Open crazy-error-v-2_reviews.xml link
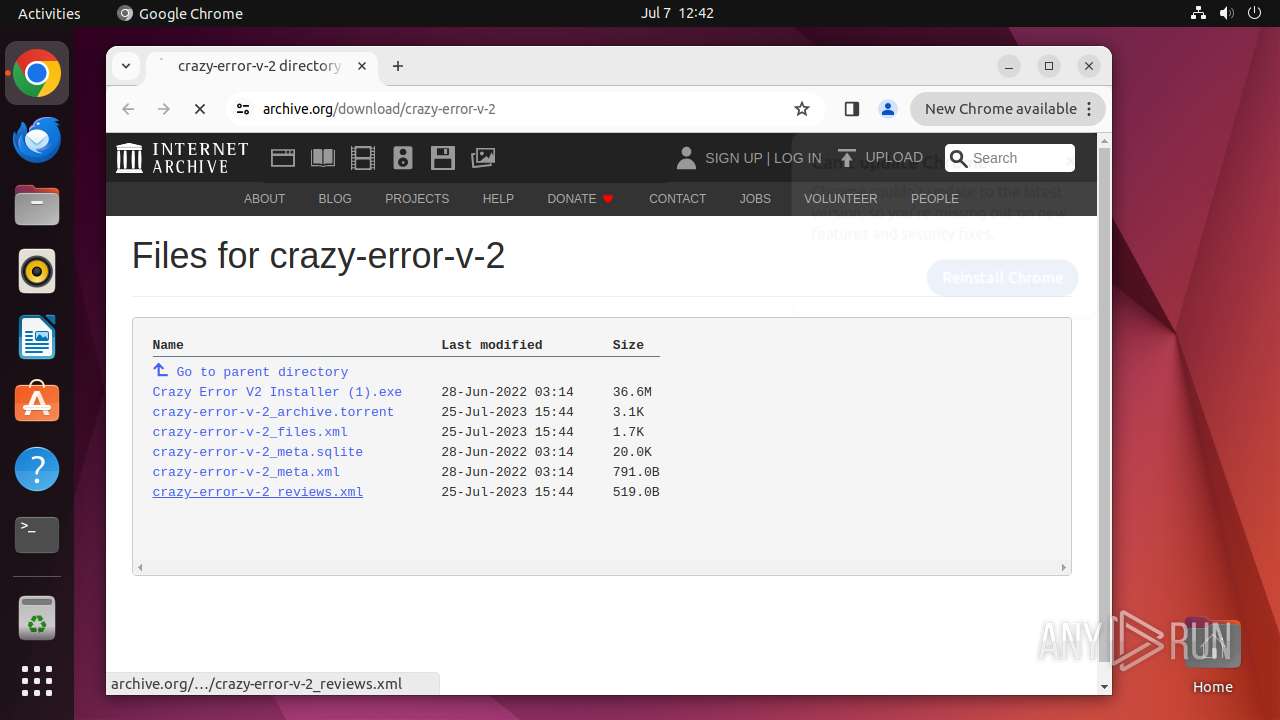The height and width of the screenshot is (720, 1280). (x=257, y=492)
